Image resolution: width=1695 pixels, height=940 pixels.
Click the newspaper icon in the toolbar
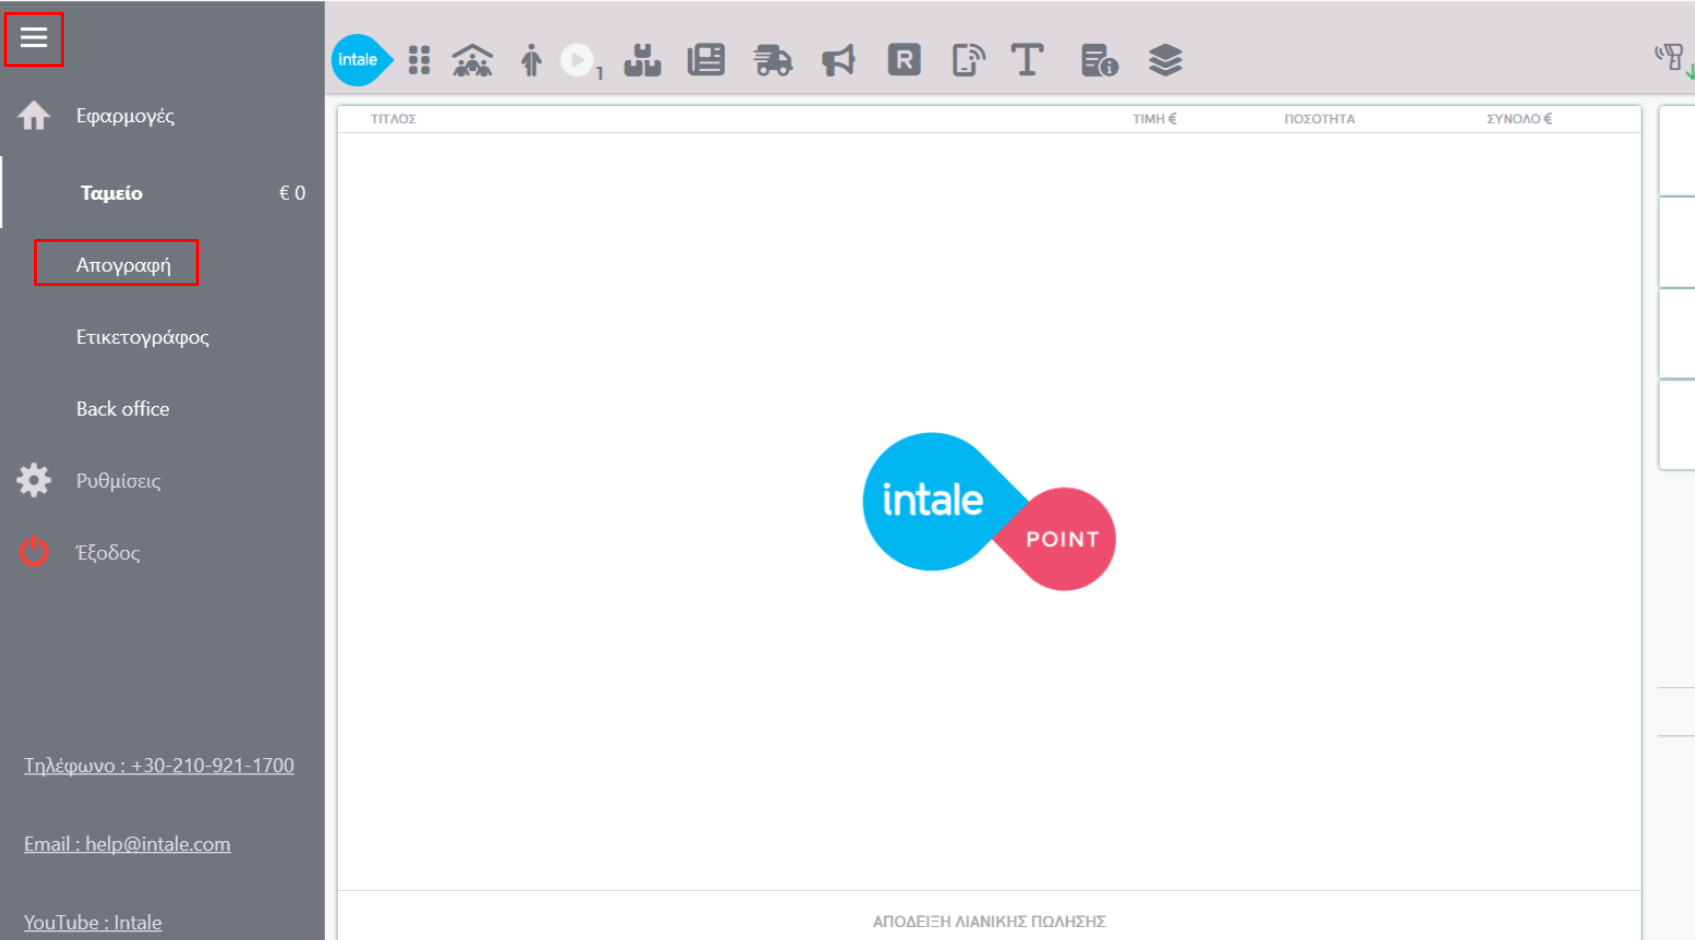[706, 60]
